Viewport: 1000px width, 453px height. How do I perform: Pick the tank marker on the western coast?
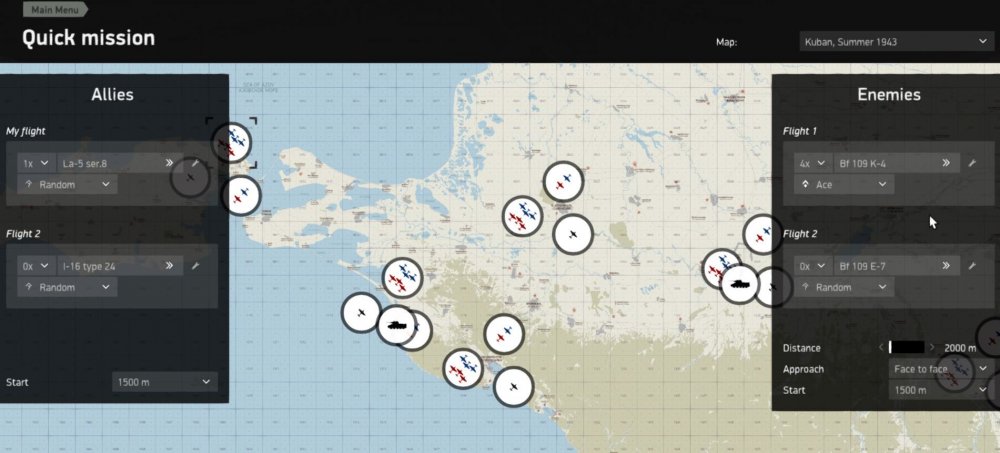[x=397, y=325]
